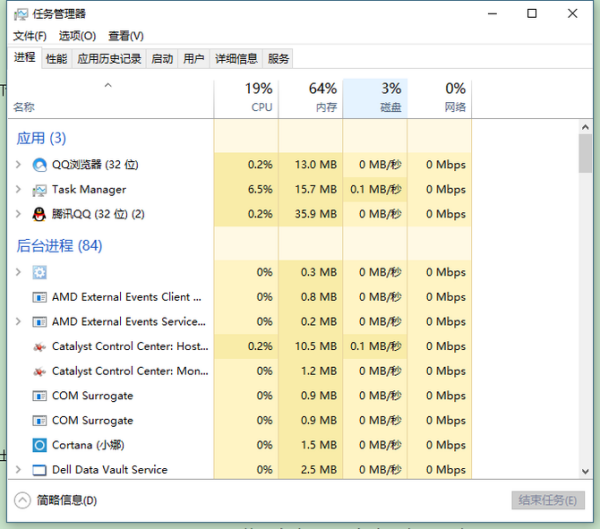600x529 pixels.
Task: Collapse to 简略信息 view with arrow toggle
Action: [x=22, y=500]
